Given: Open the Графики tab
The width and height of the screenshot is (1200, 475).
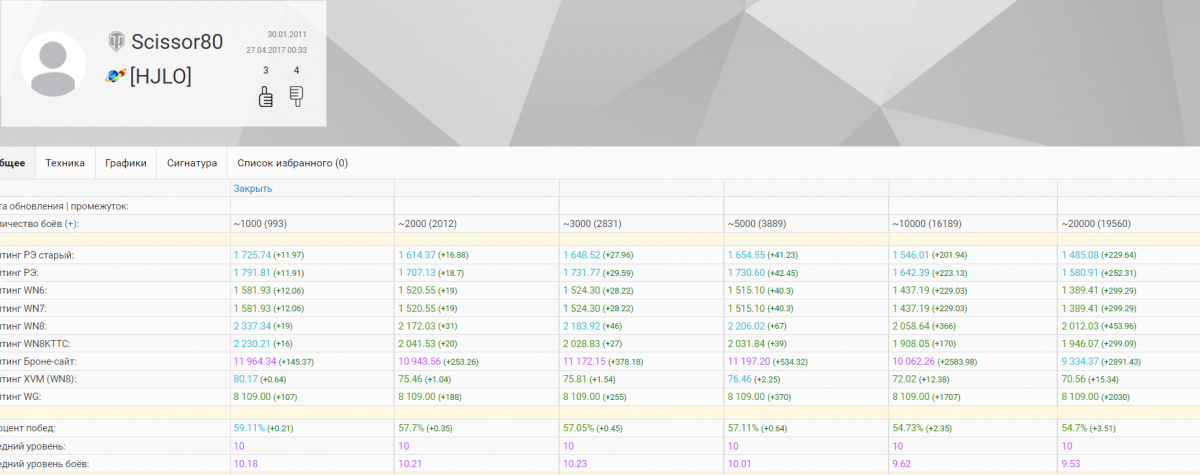Looking at the screenshot, I should click(126, 163).
